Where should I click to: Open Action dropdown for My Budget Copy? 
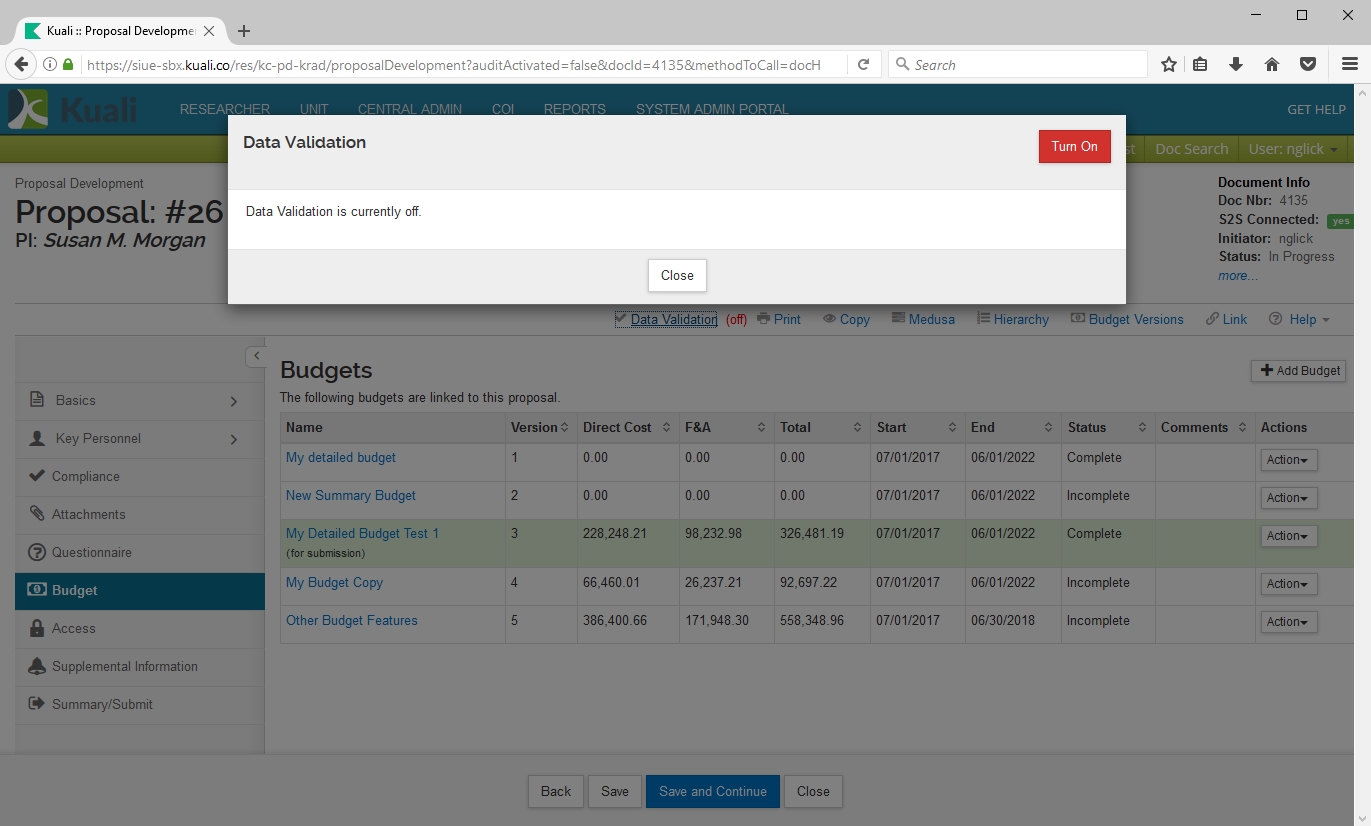[1288, 584]
